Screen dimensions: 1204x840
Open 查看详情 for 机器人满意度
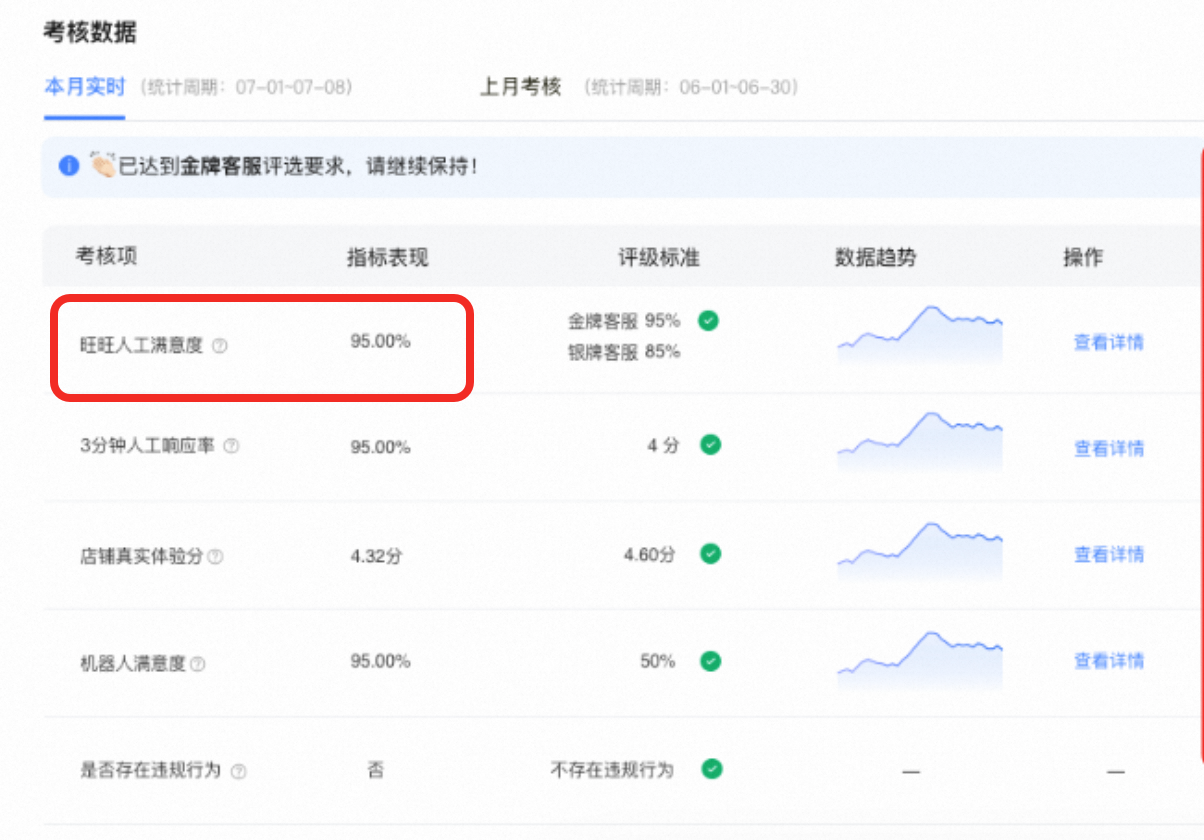(x=1109, y=660)
